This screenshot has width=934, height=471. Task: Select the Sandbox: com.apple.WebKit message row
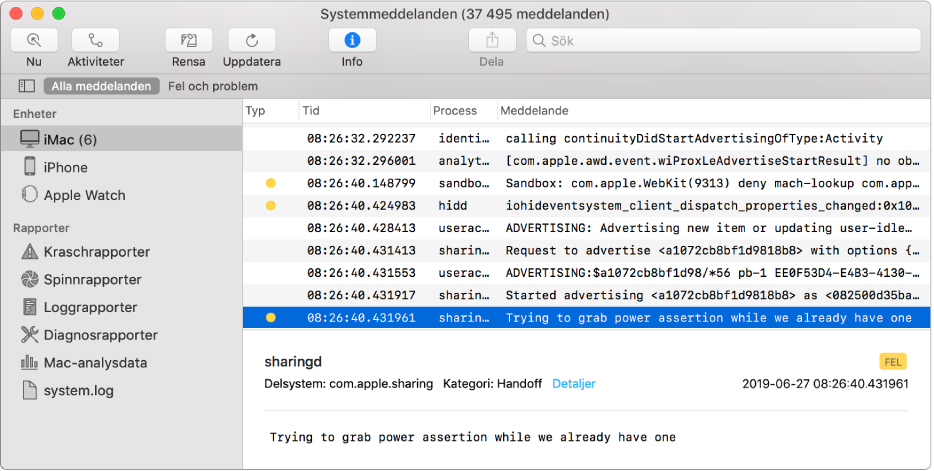point(586,183)
